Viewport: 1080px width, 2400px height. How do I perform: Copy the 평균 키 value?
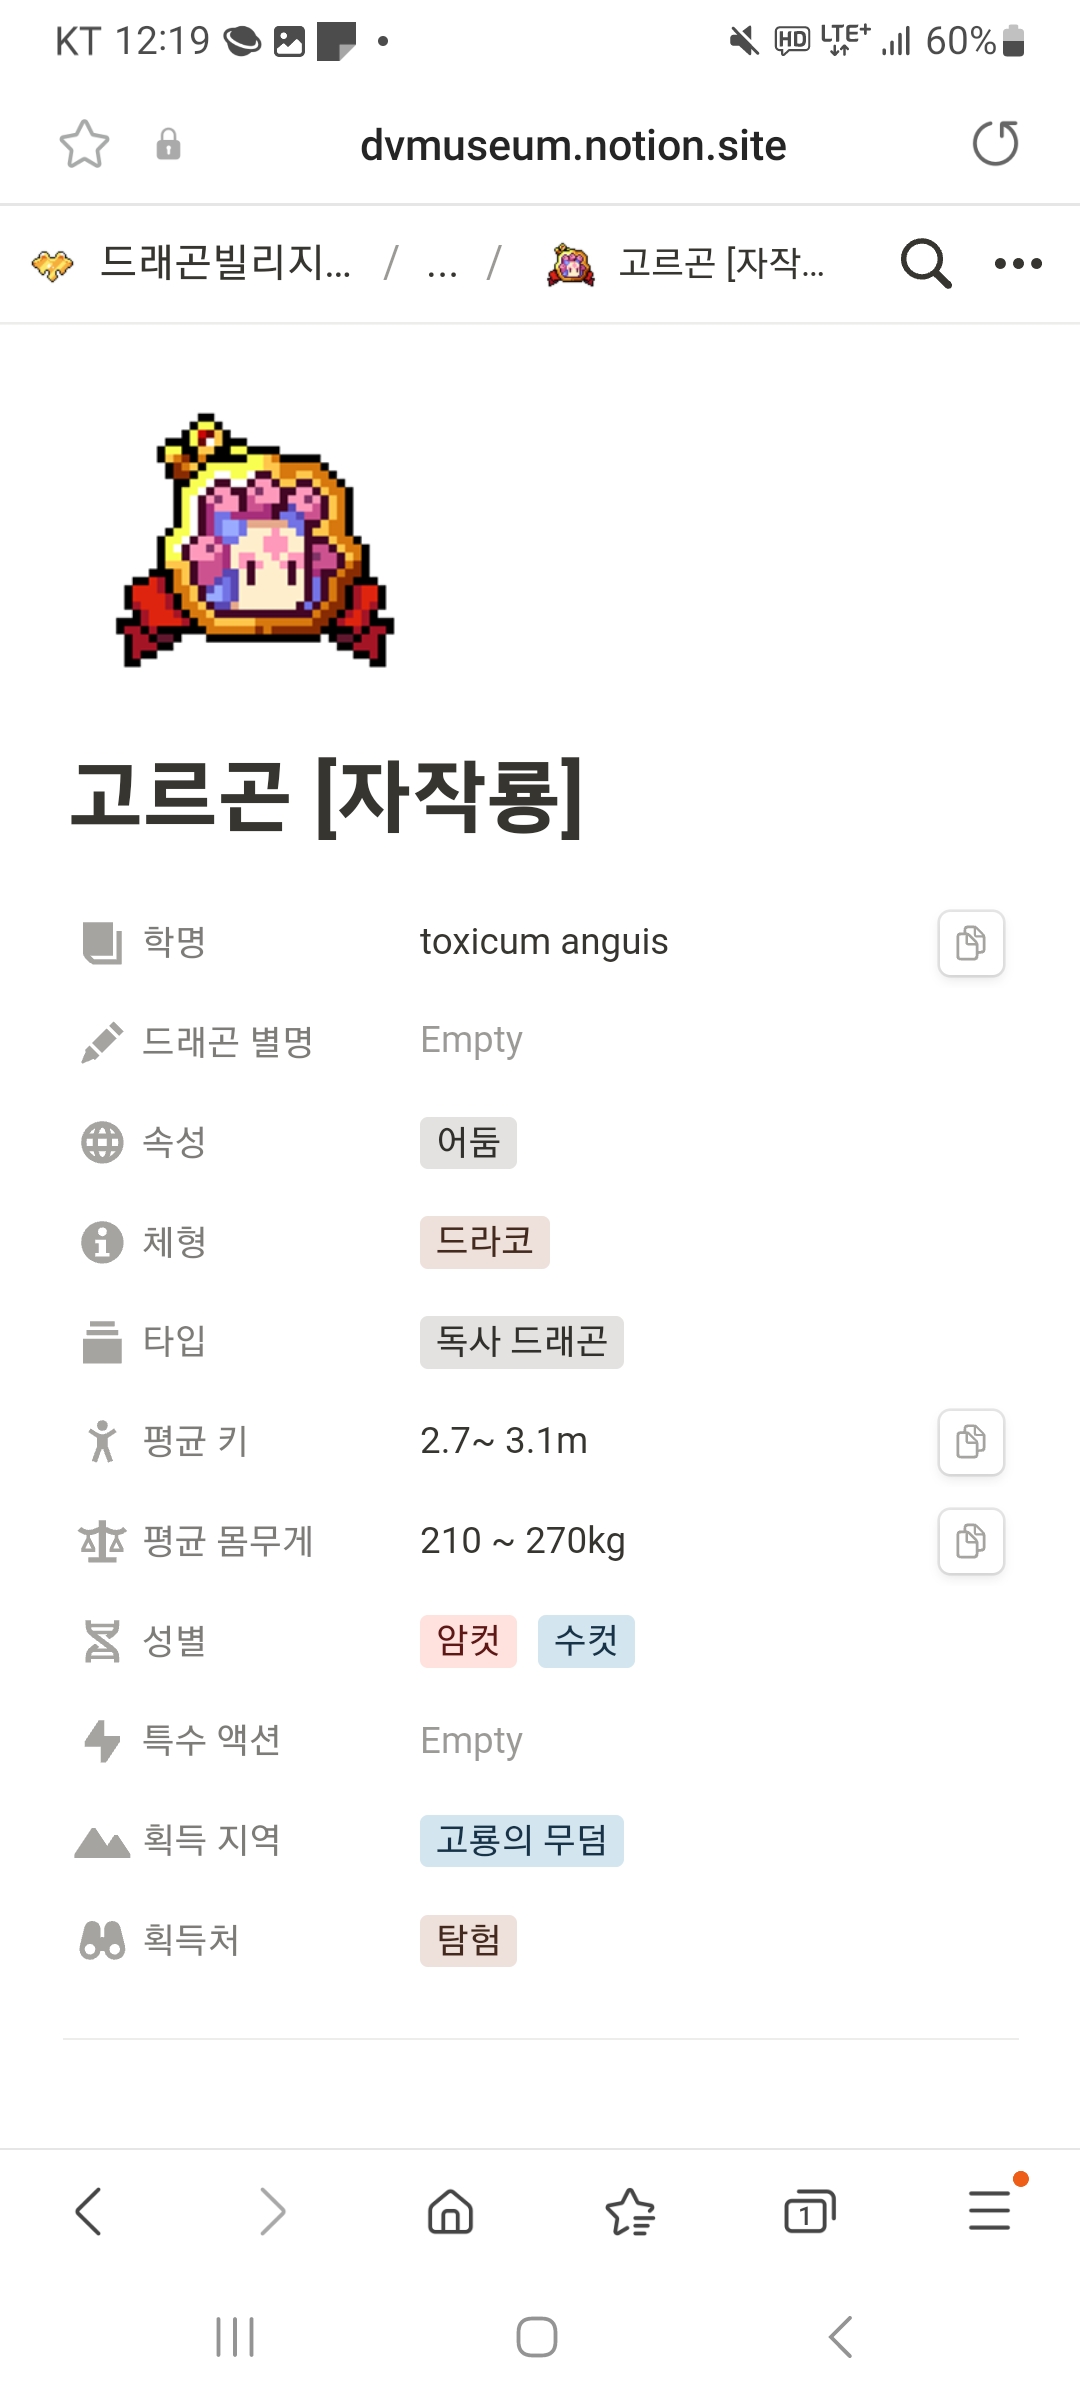click(x=971, y=1442)
